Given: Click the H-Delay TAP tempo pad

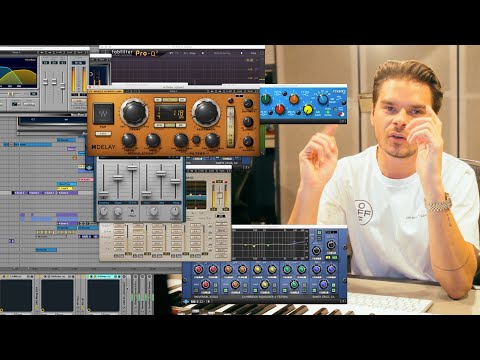Looking at the screenshot, I should (x=103, y=114).
